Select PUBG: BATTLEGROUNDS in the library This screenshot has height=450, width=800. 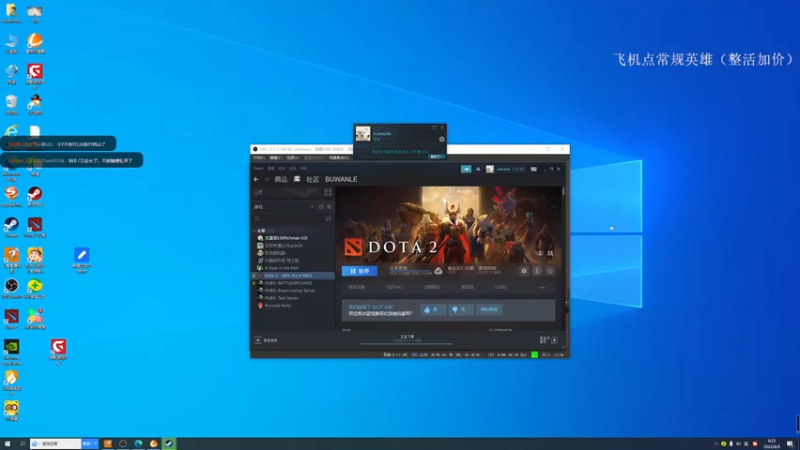click(287, 283)
